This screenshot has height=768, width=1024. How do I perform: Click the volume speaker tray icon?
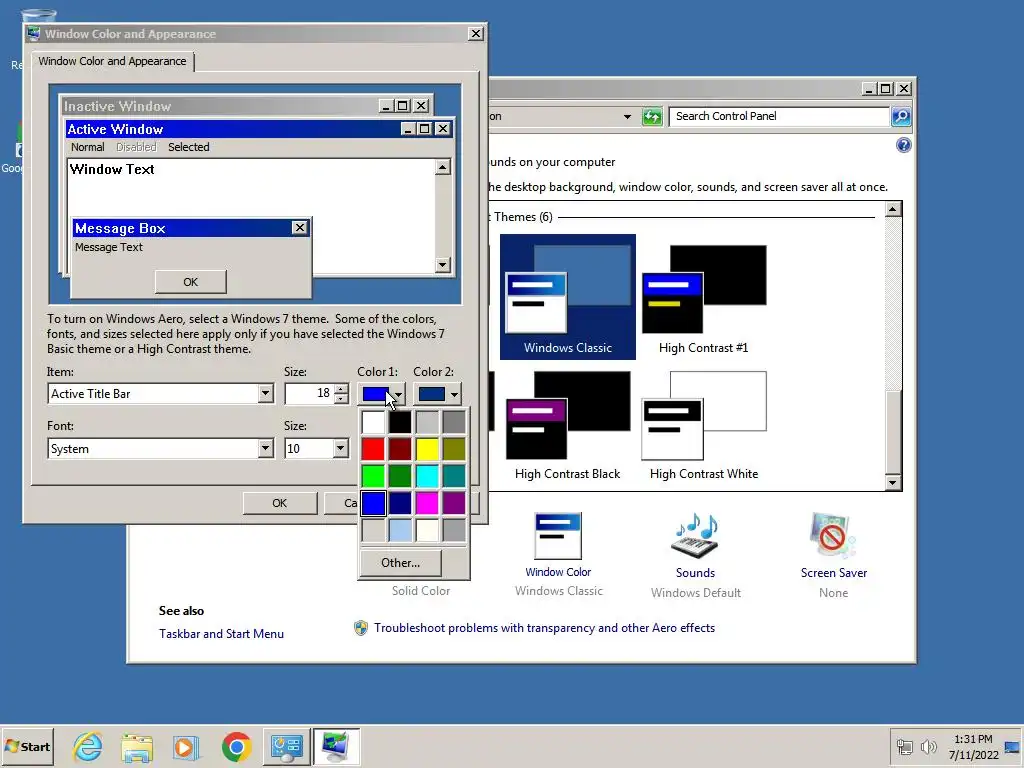coord(928,746)
